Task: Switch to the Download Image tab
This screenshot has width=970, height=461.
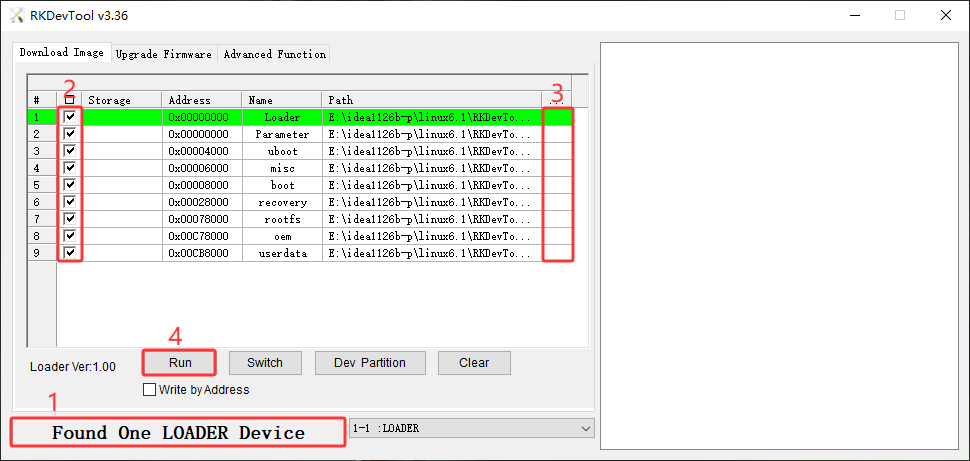Action: [62, 53]
